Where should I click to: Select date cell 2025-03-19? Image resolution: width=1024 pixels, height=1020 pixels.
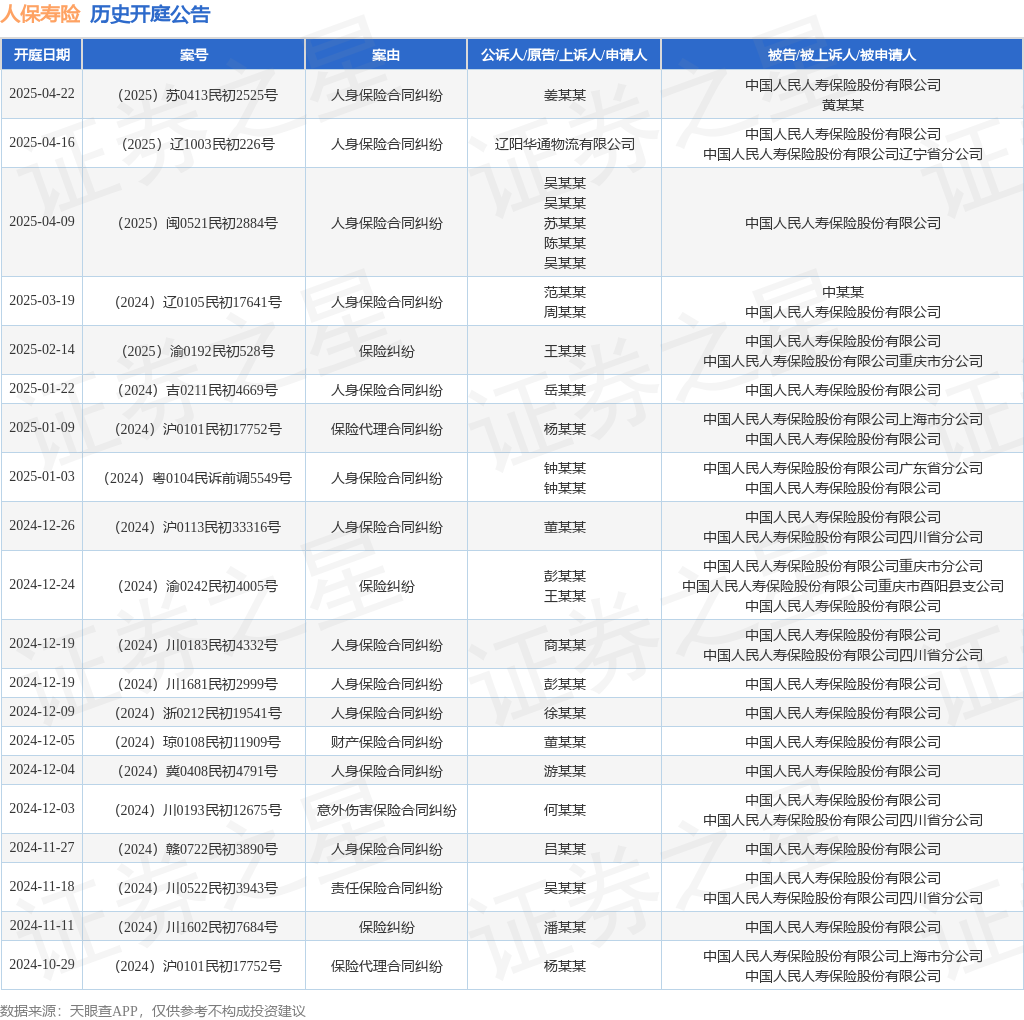coord(42,300)
